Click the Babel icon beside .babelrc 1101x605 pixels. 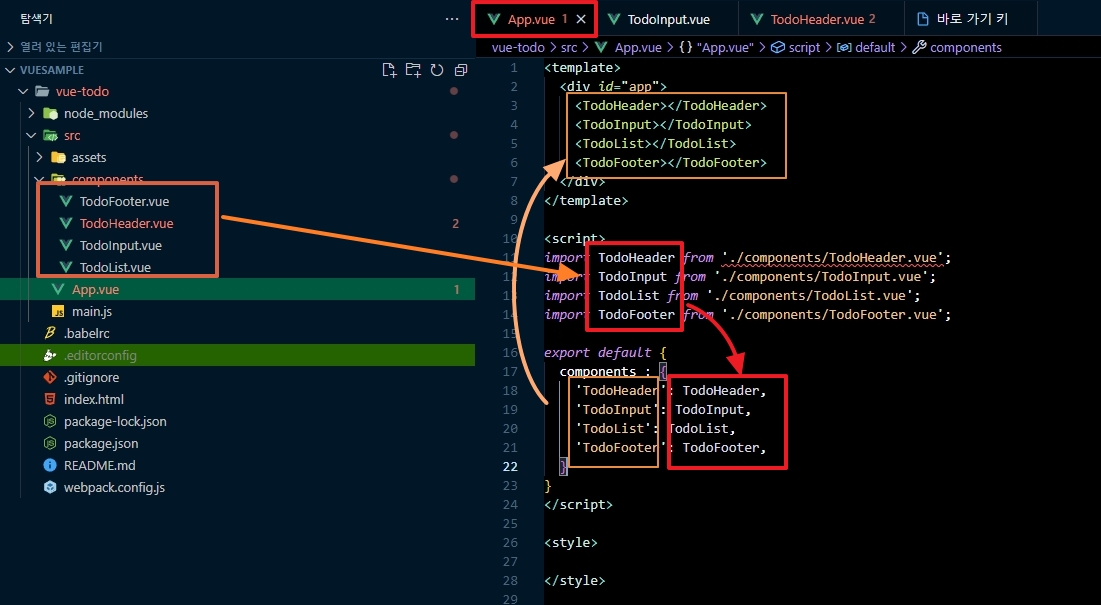tap(50, 333)
